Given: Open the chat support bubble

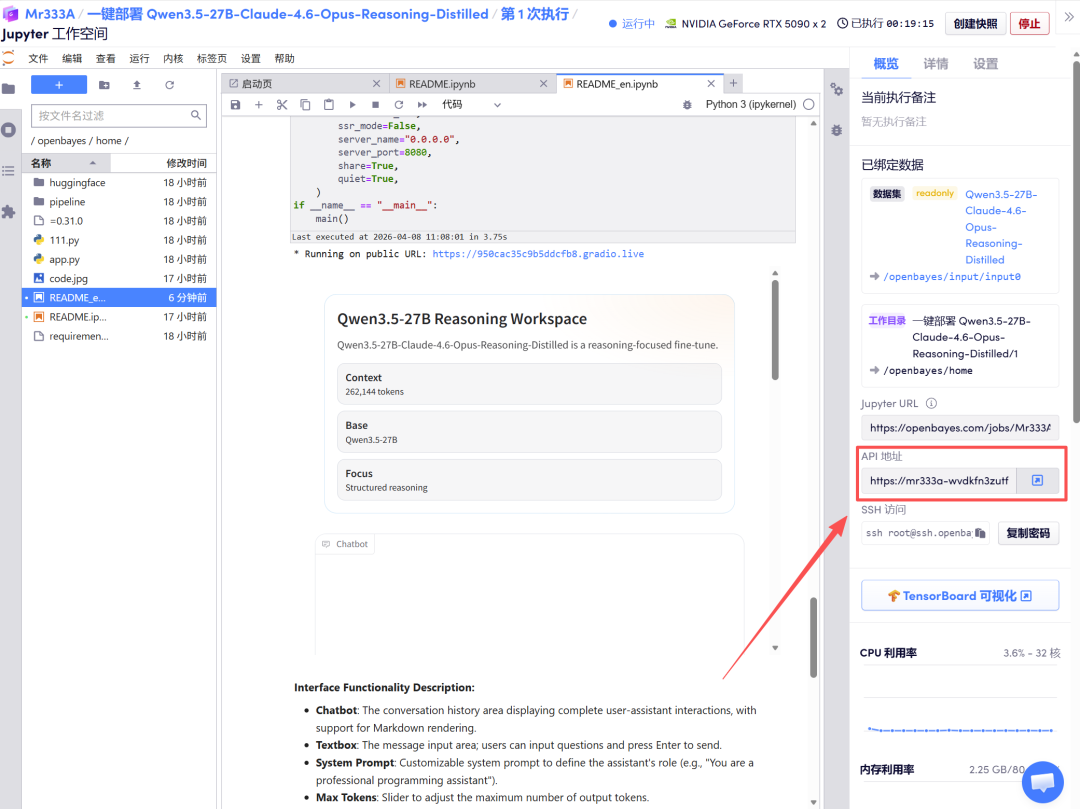Looking at the screenshot, I should (x=1043, y=782).
